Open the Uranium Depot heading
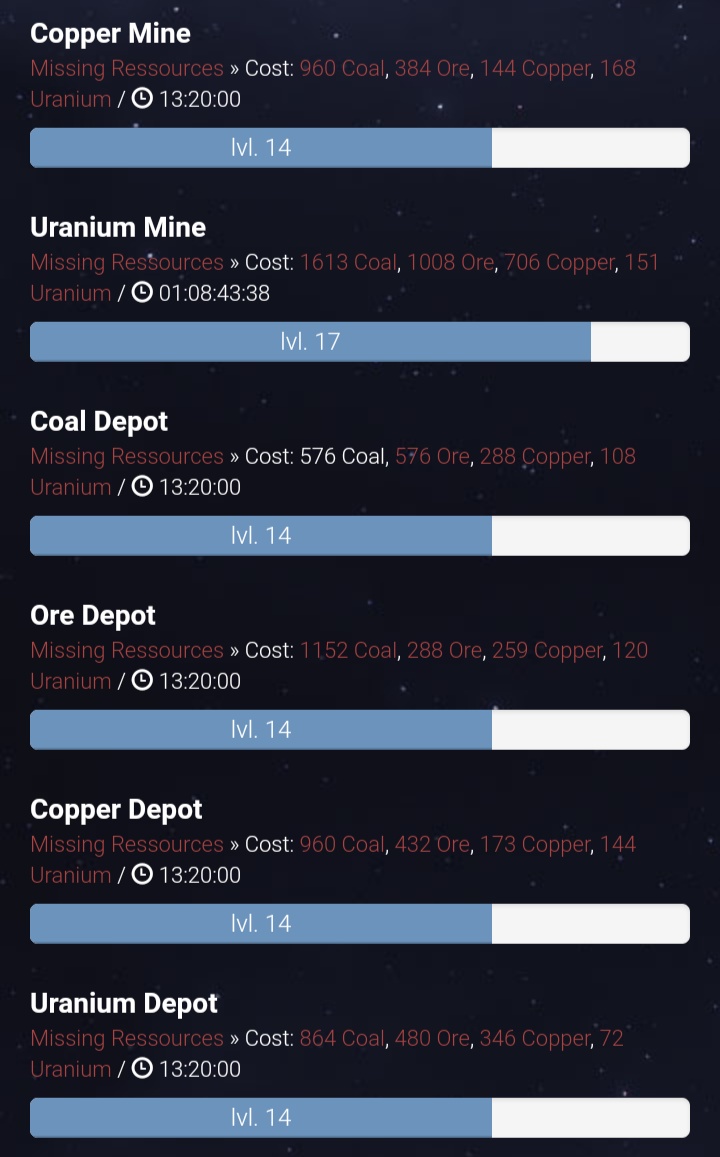Image resolution: width=720 pixels, height=1157 pixels. point(124,1004)
